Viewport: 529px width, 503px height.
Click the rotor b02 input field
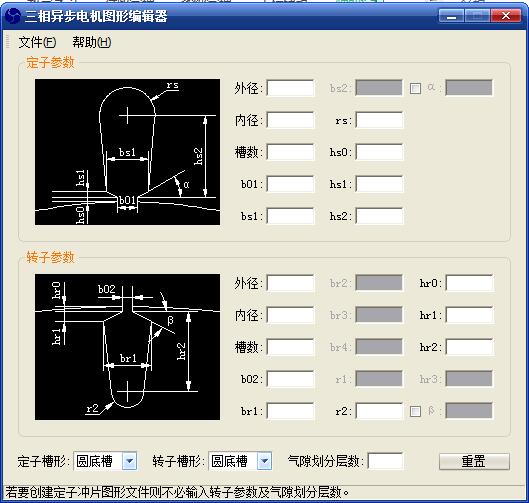click(290, 379)
